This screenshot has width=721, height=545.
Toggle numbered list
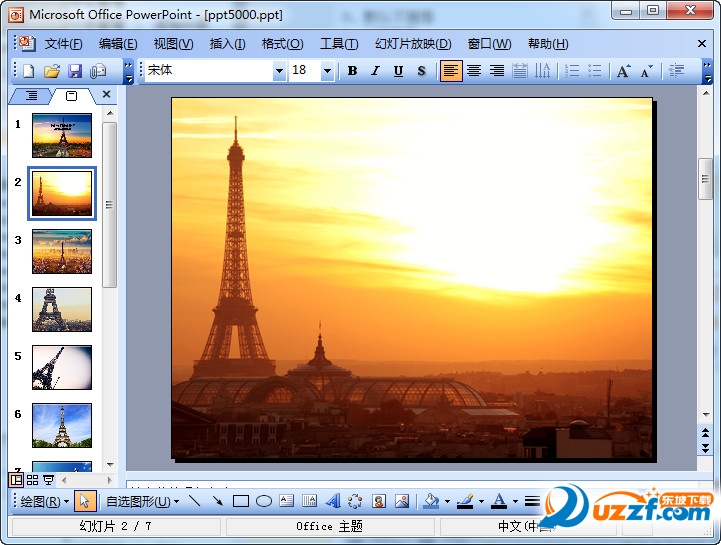click(572, 71)
